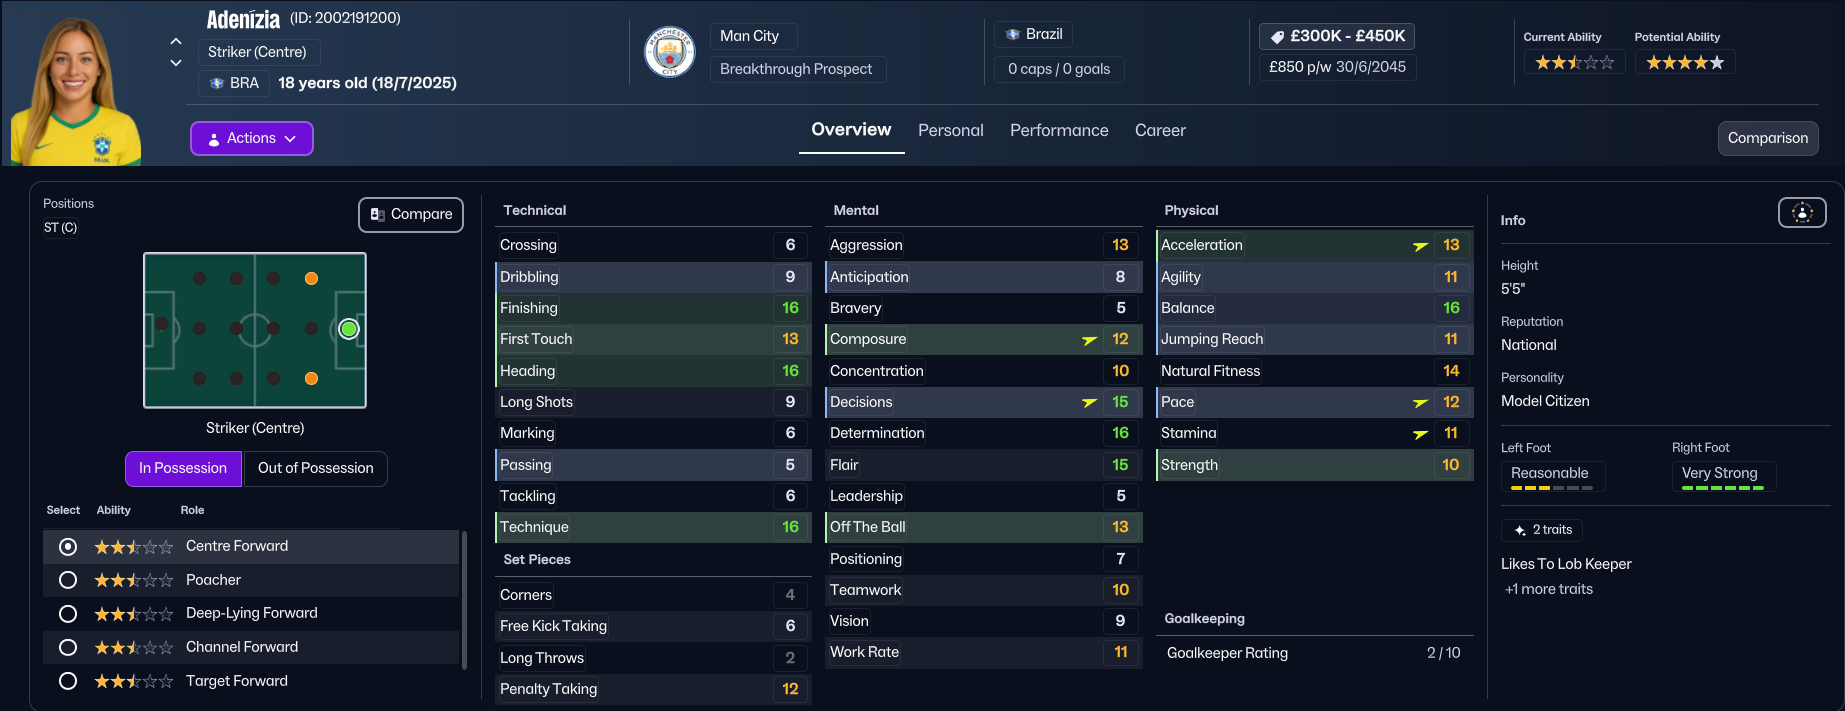Select the Deep-Lying Forward role radio button
This screenshot has height=711, width=1845.
pos(68,614)
